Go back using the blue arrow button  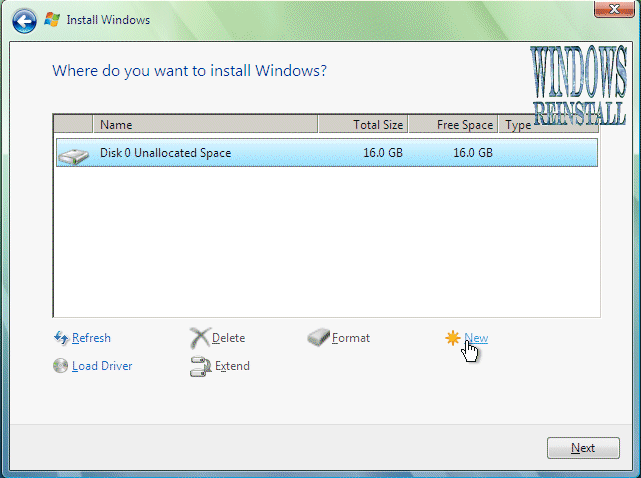tap(24, 20)
